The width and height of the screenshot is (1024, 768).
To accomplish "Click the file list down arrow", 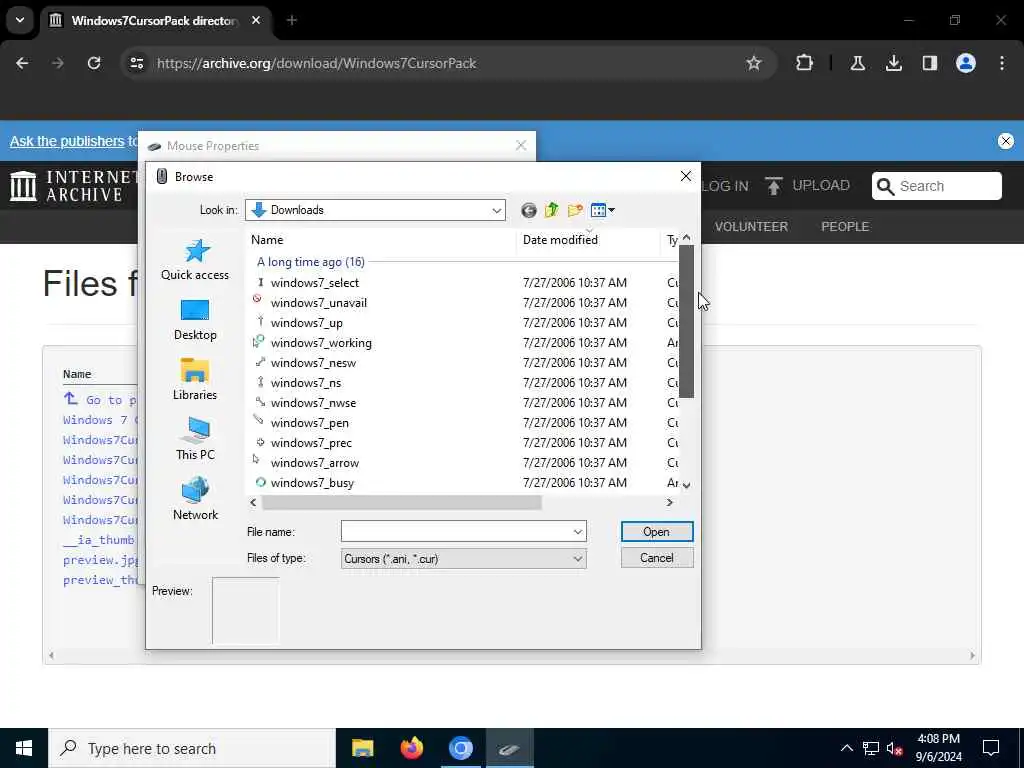I will click(686, 485).
